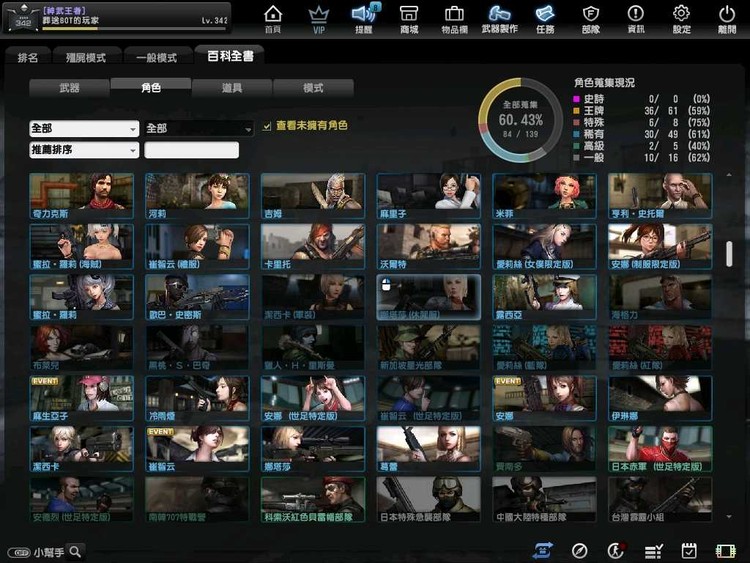Expand the 推薦排序 sort dropdown
The height and width of the screenshot is (563, 750).
84,150
